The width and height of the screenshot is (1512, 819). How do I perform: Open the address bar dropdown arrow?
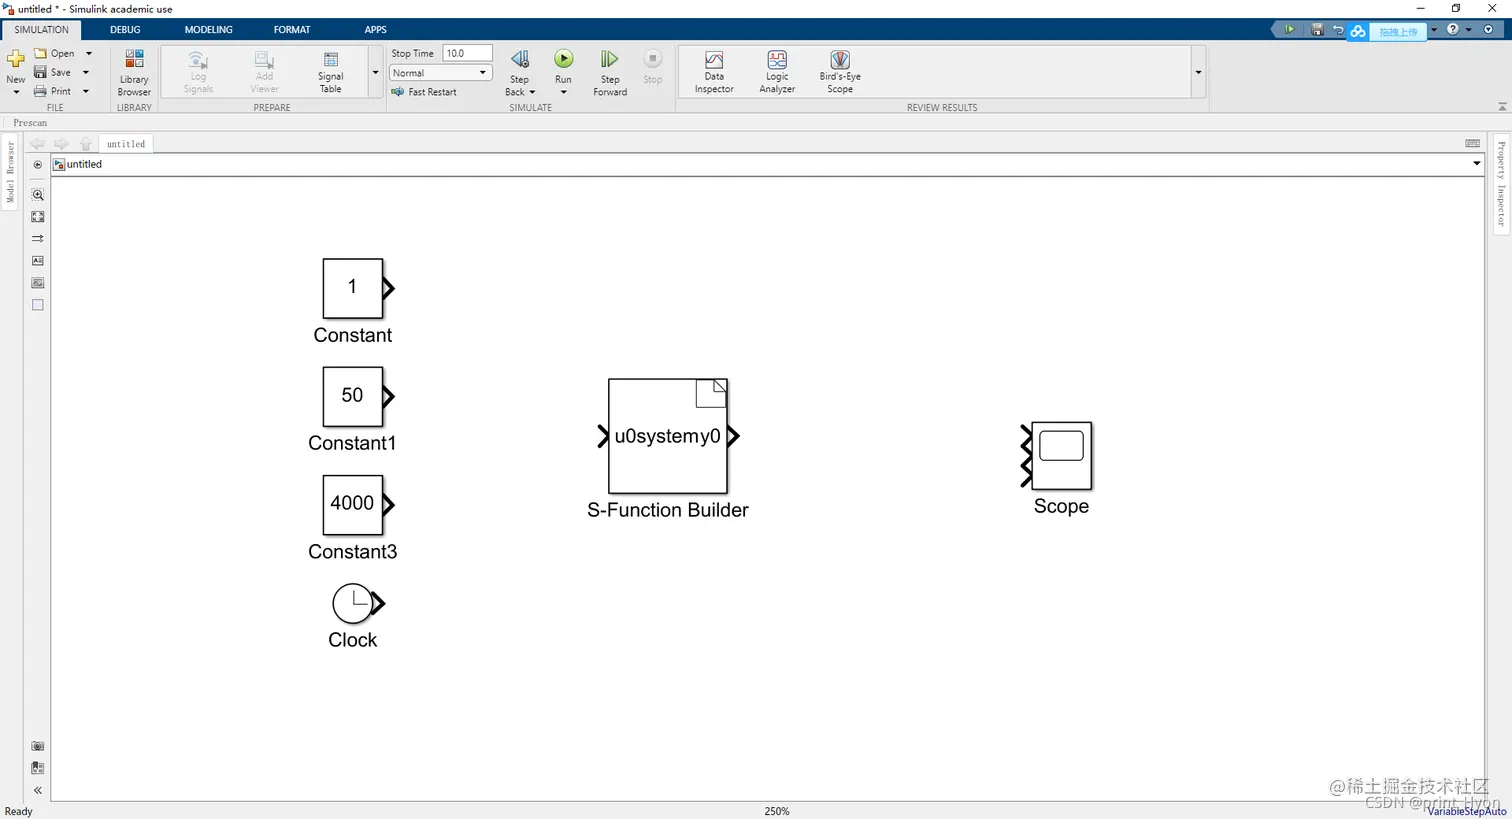1476,164
